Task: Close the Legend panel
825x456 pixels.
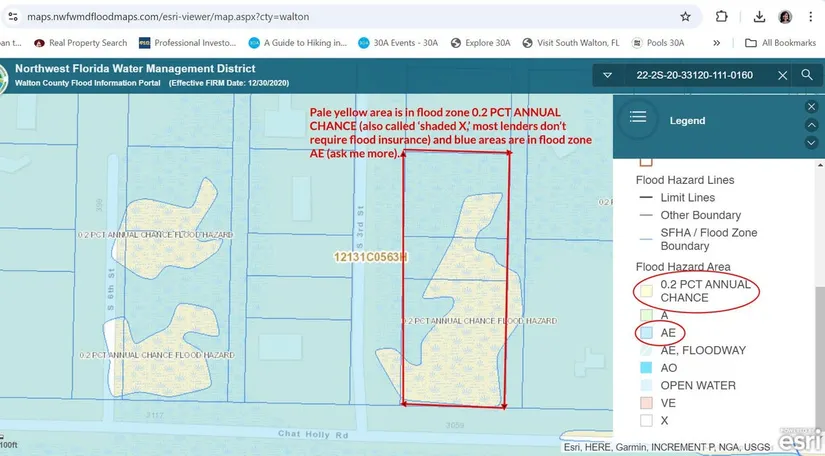Action: [x=811, y=106]
